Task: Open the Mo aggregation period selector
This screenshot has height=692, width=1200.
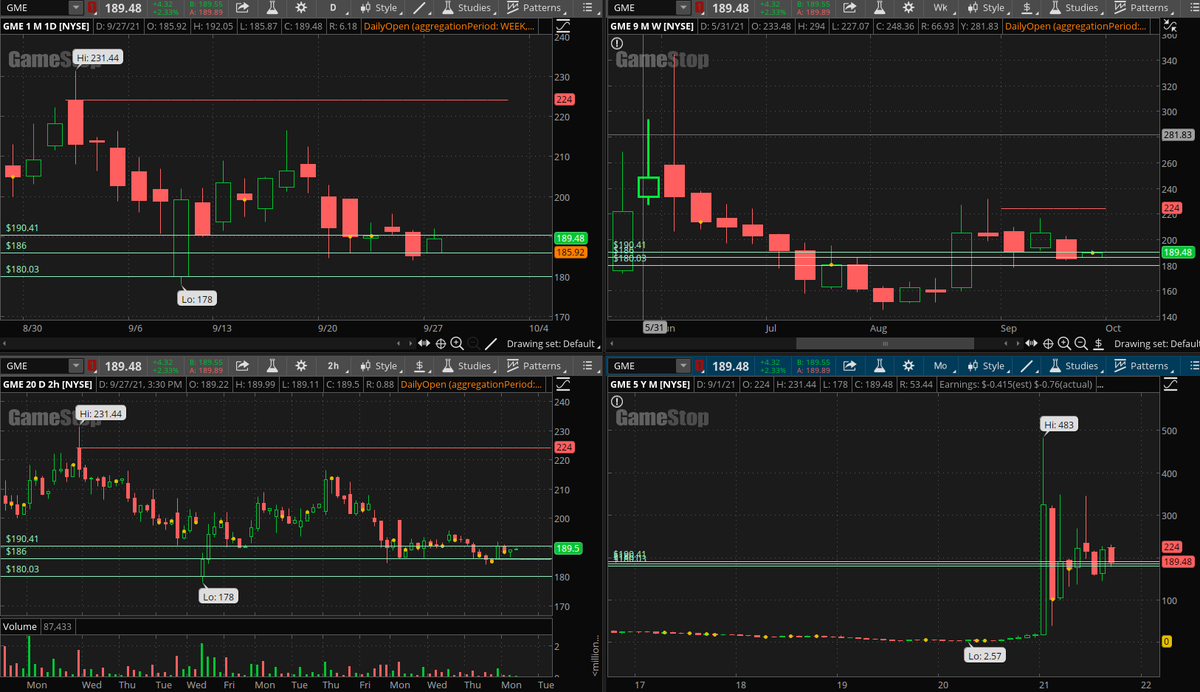Action: [943, 366]
